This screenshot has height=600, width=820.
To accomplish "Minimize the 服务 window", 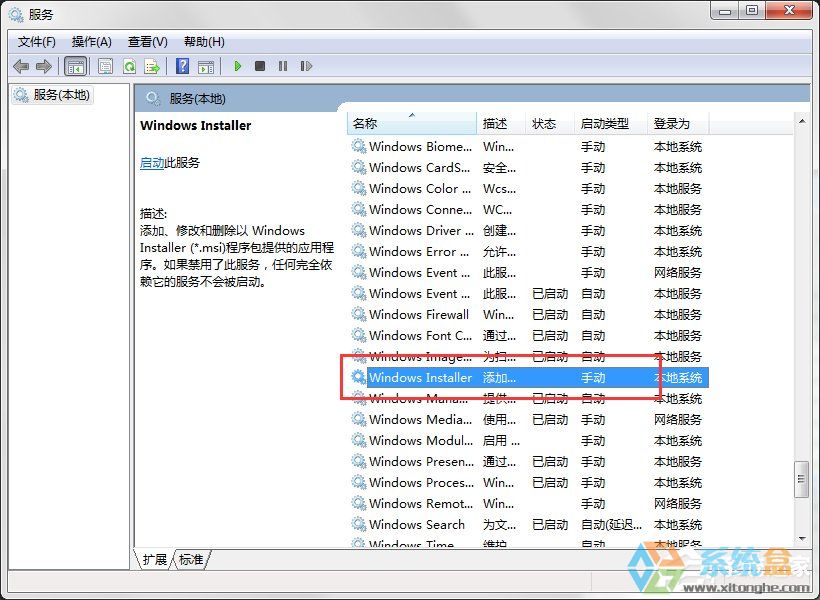I will pos(725,11).
